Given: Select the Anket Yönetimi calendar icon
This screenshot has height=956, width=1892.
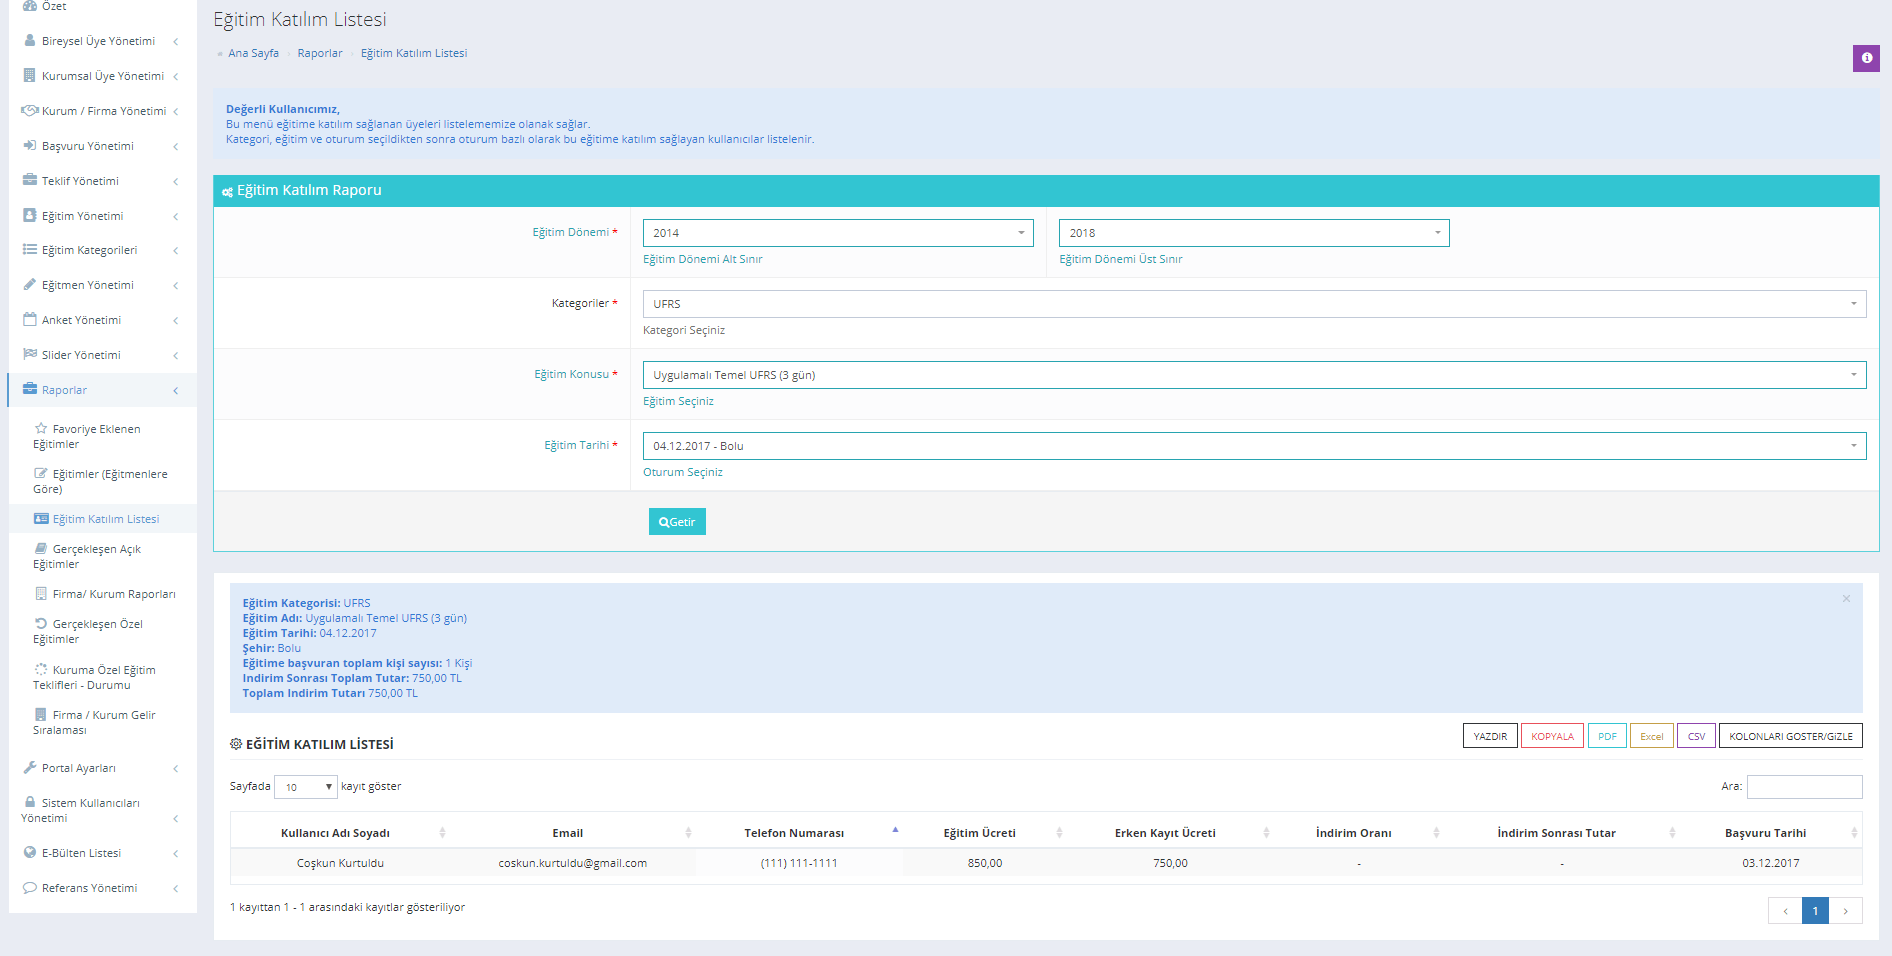Looking at the screenshot, I should [28, 319].
